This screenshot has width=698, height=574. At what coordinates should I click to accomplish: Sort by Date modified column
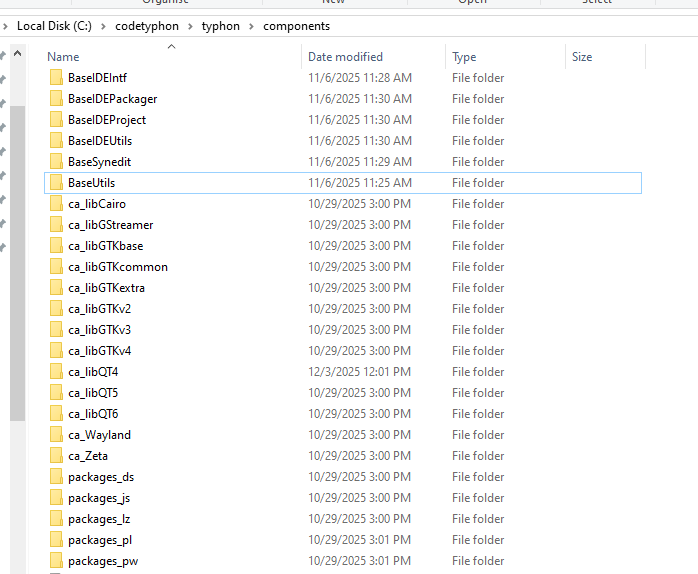pos(345,57)
